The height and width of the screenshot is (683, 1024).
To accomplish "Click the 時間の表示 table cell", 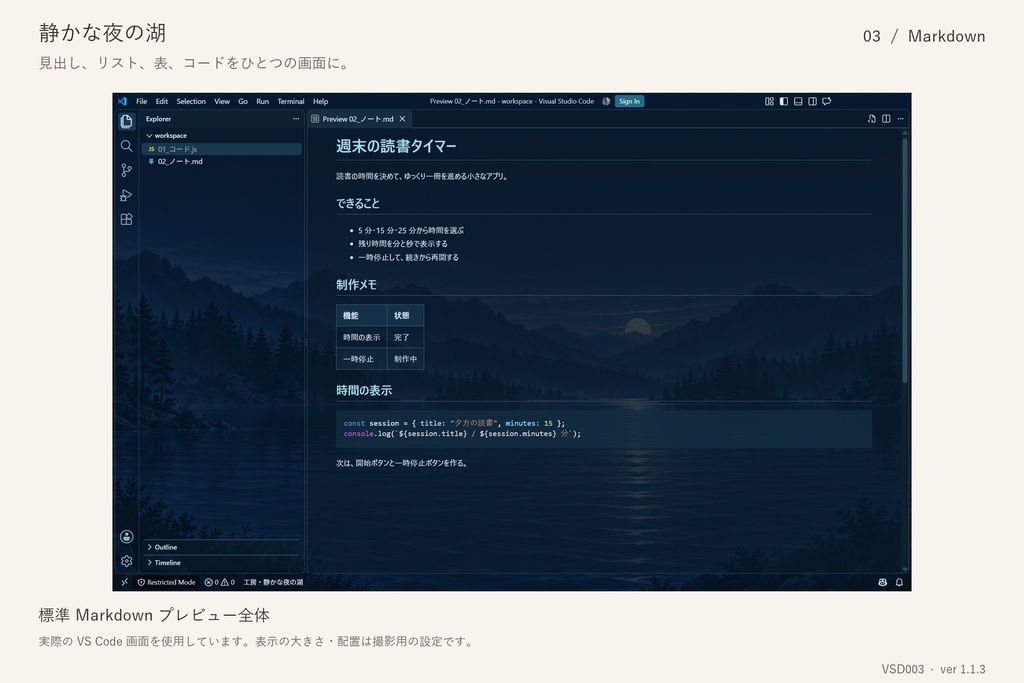I will [361, 338].
